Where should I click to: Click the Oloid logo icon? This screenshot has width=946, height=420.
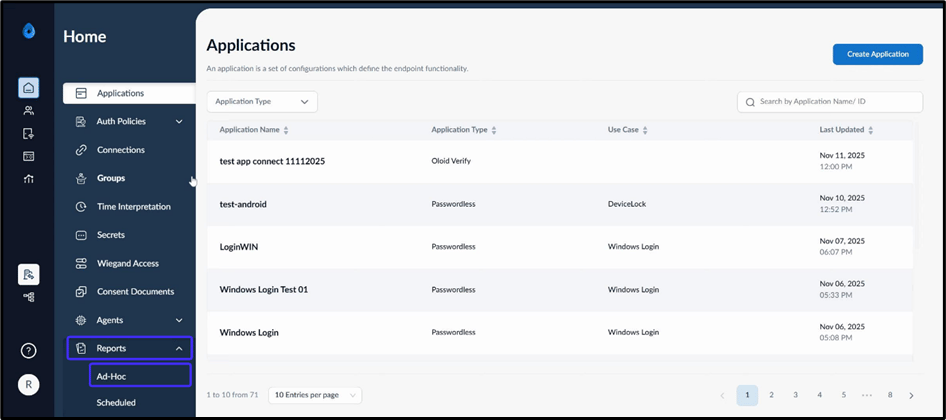coord(28,31)
